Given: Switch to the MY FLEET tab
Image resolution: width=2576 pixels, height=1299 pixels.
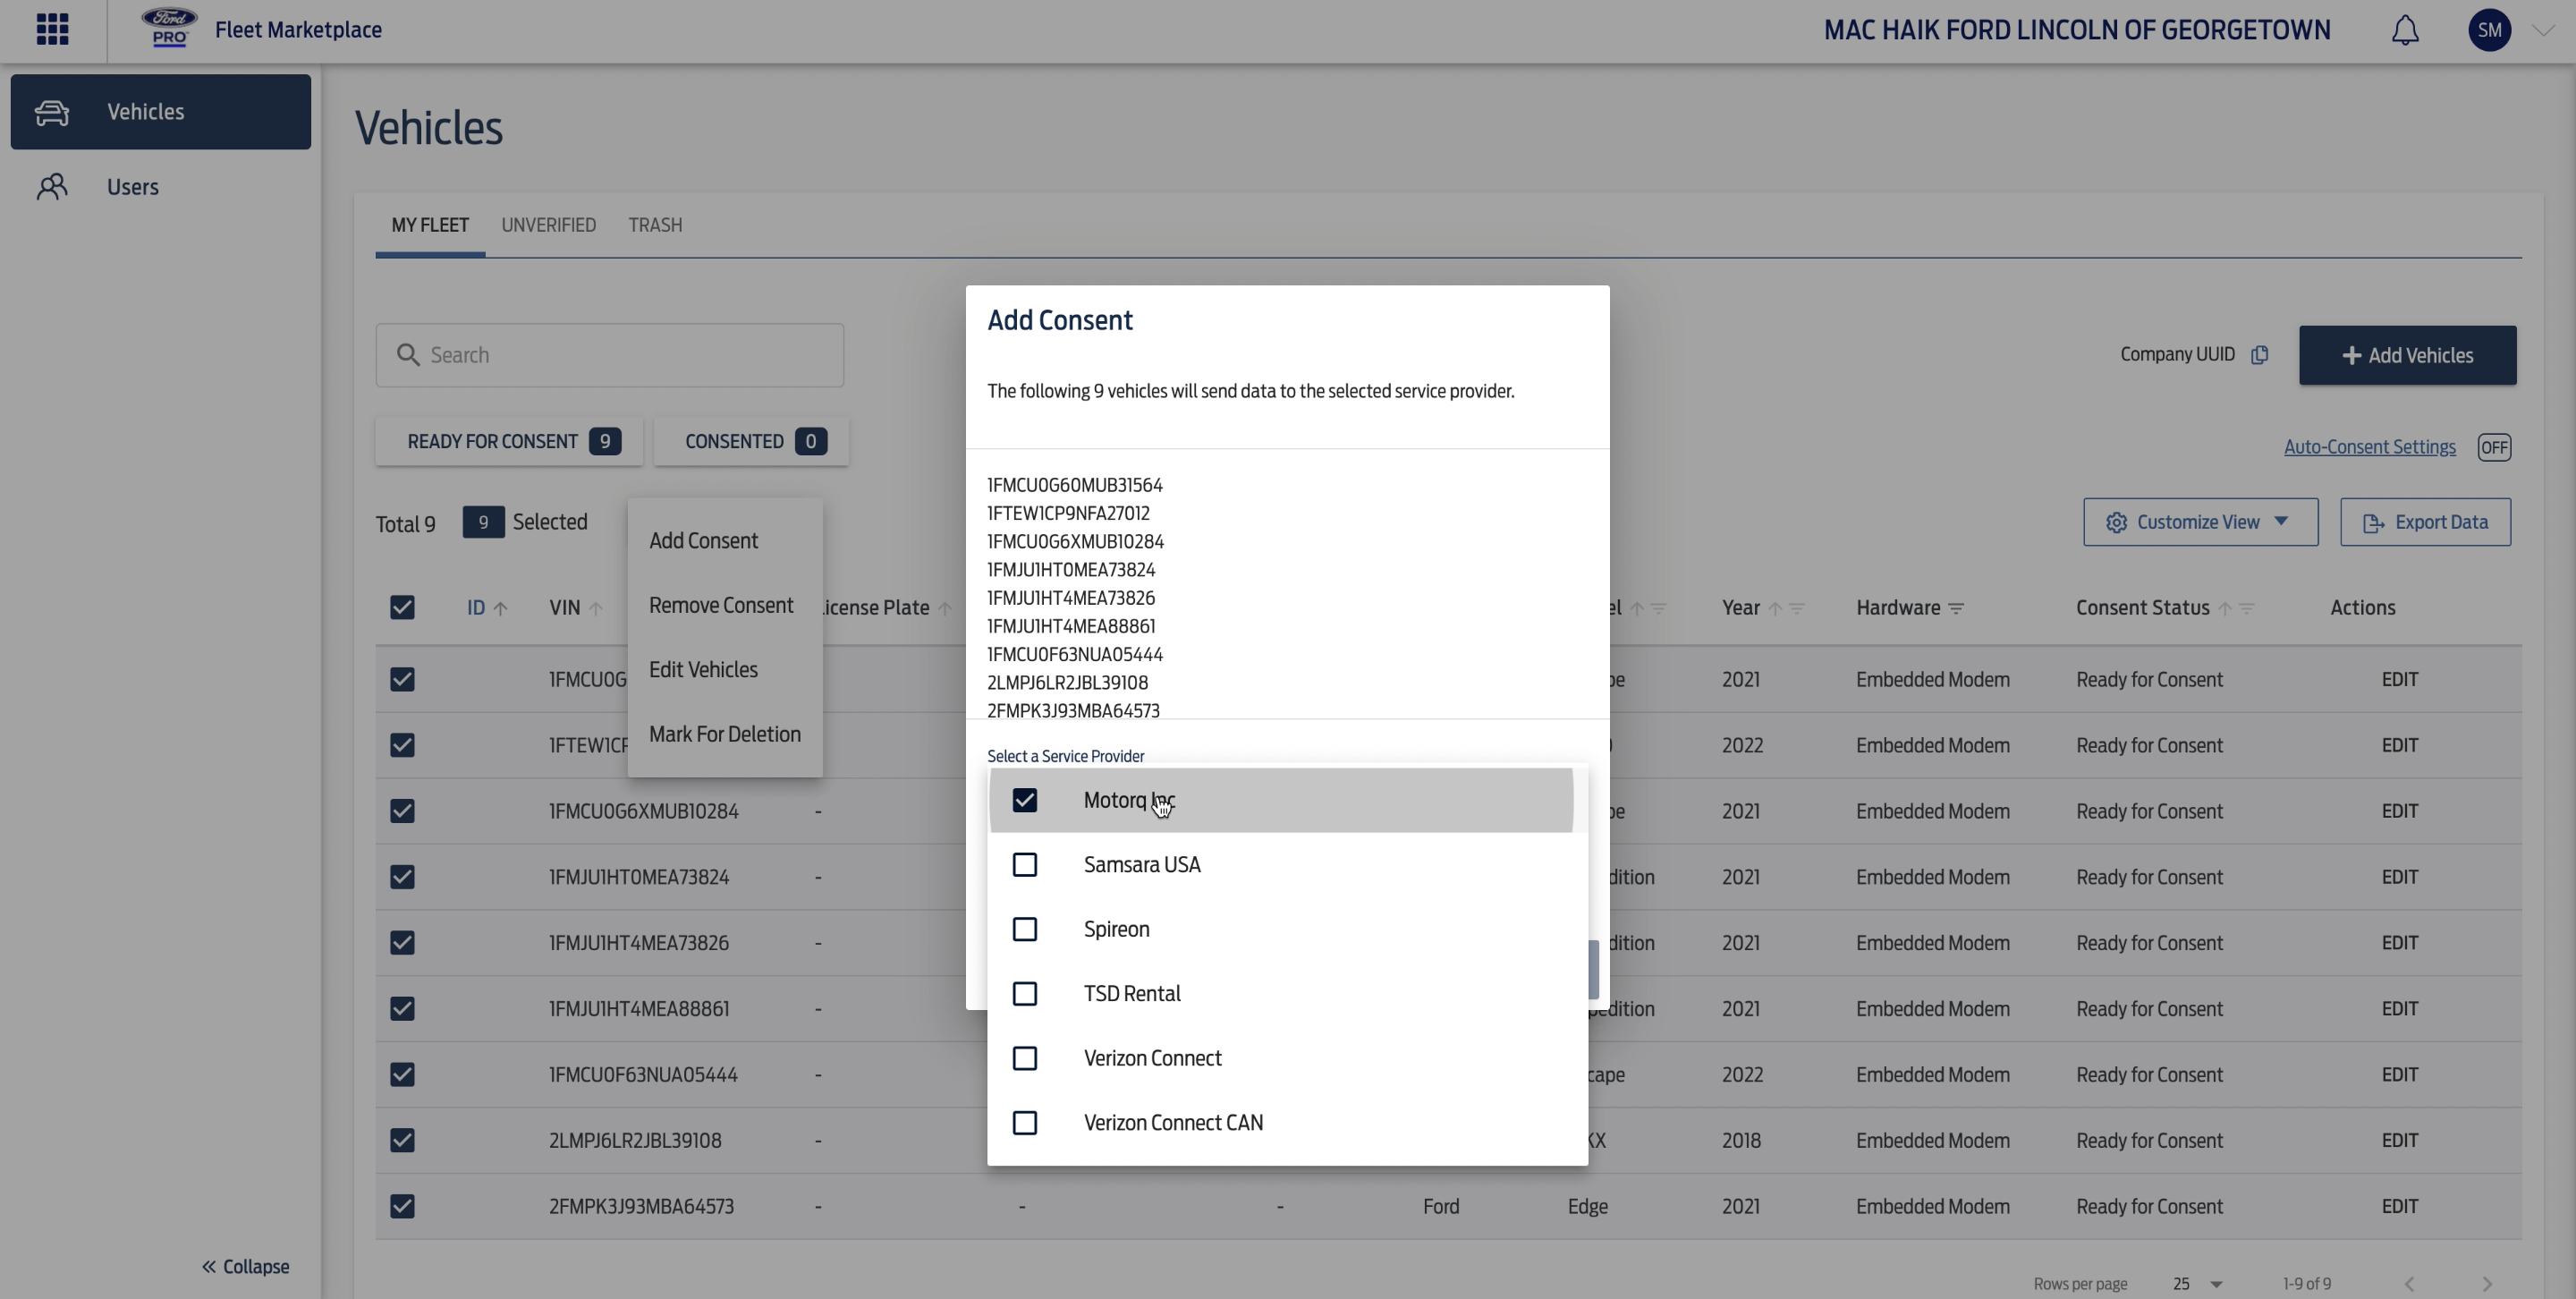Looking at the screenshot, I should tap(430, 225).
